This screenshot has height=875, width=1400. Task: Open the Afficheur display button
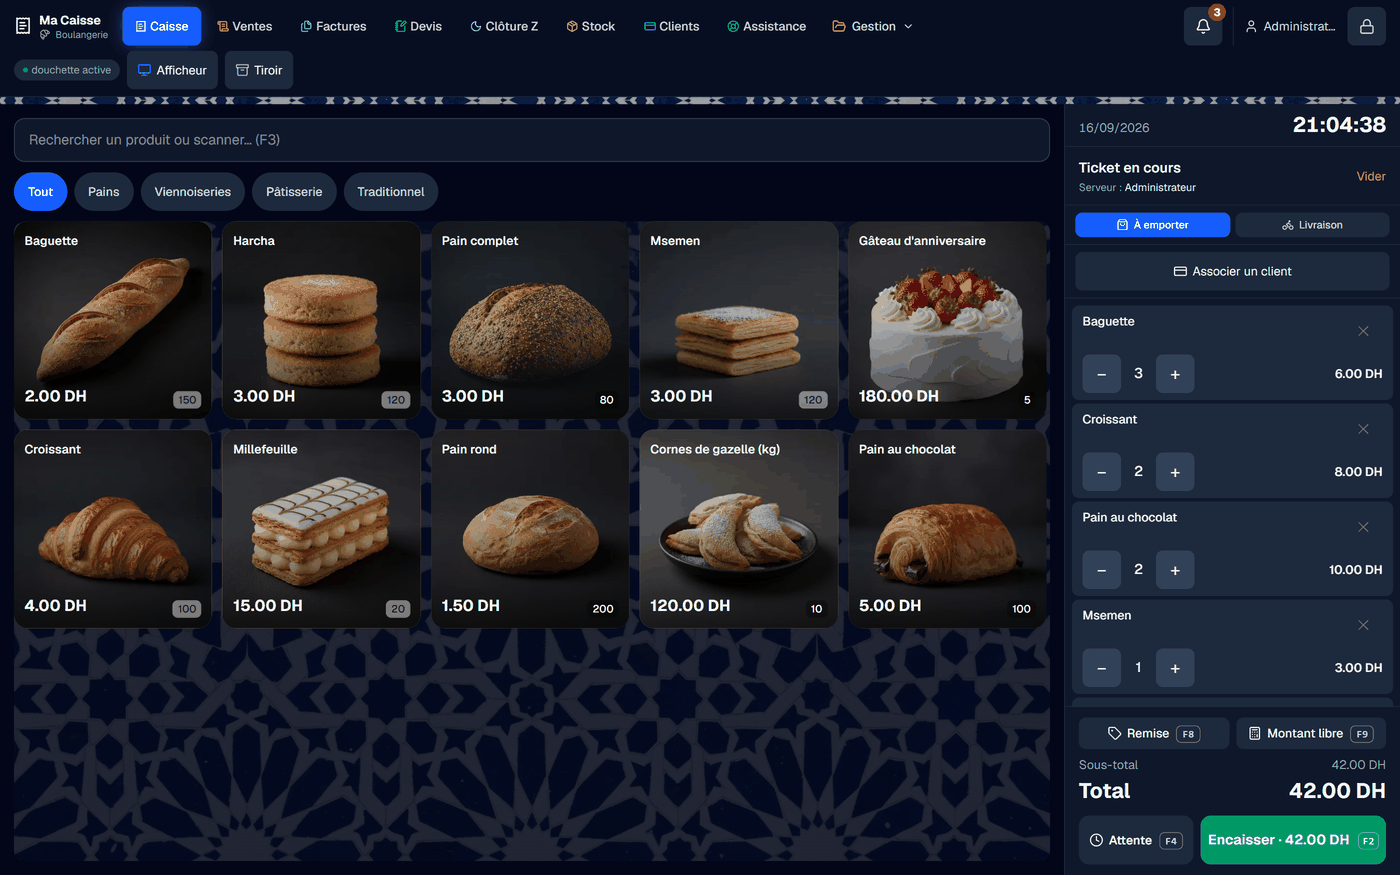click(172, 70)
